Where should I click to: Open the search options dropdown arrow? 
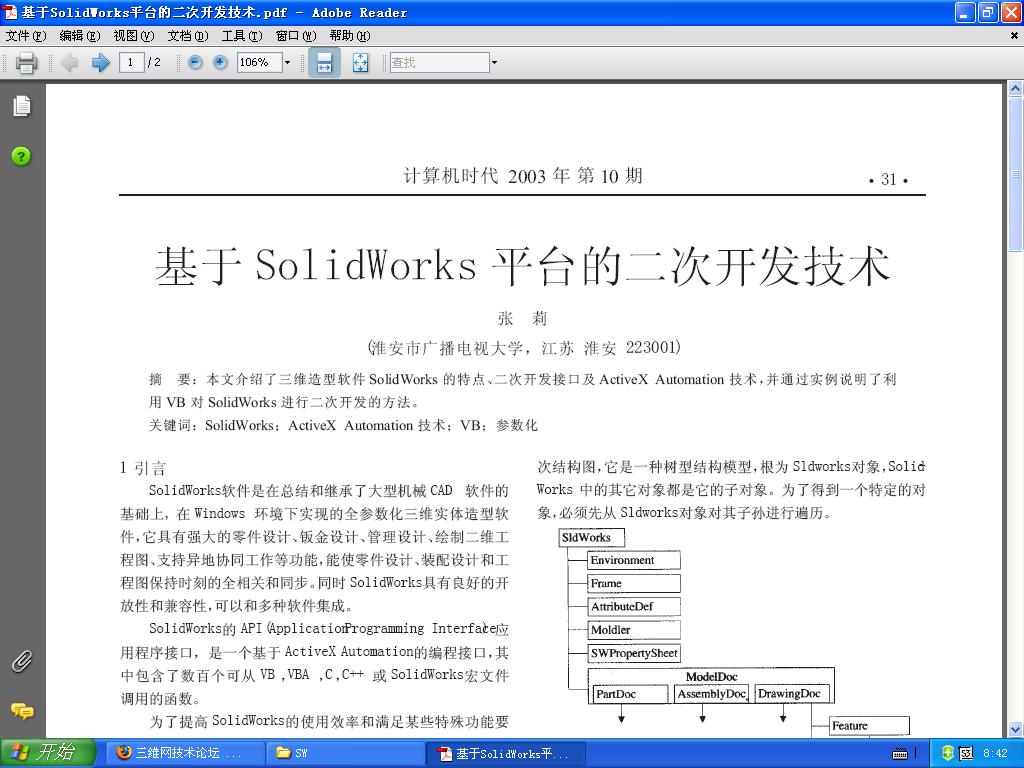pos(494,63)
